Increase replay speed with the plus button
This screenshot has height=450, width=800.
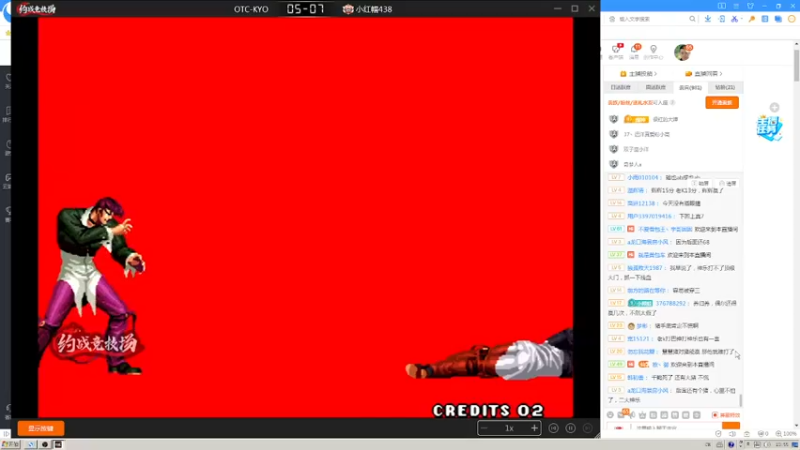pos(534,428)
